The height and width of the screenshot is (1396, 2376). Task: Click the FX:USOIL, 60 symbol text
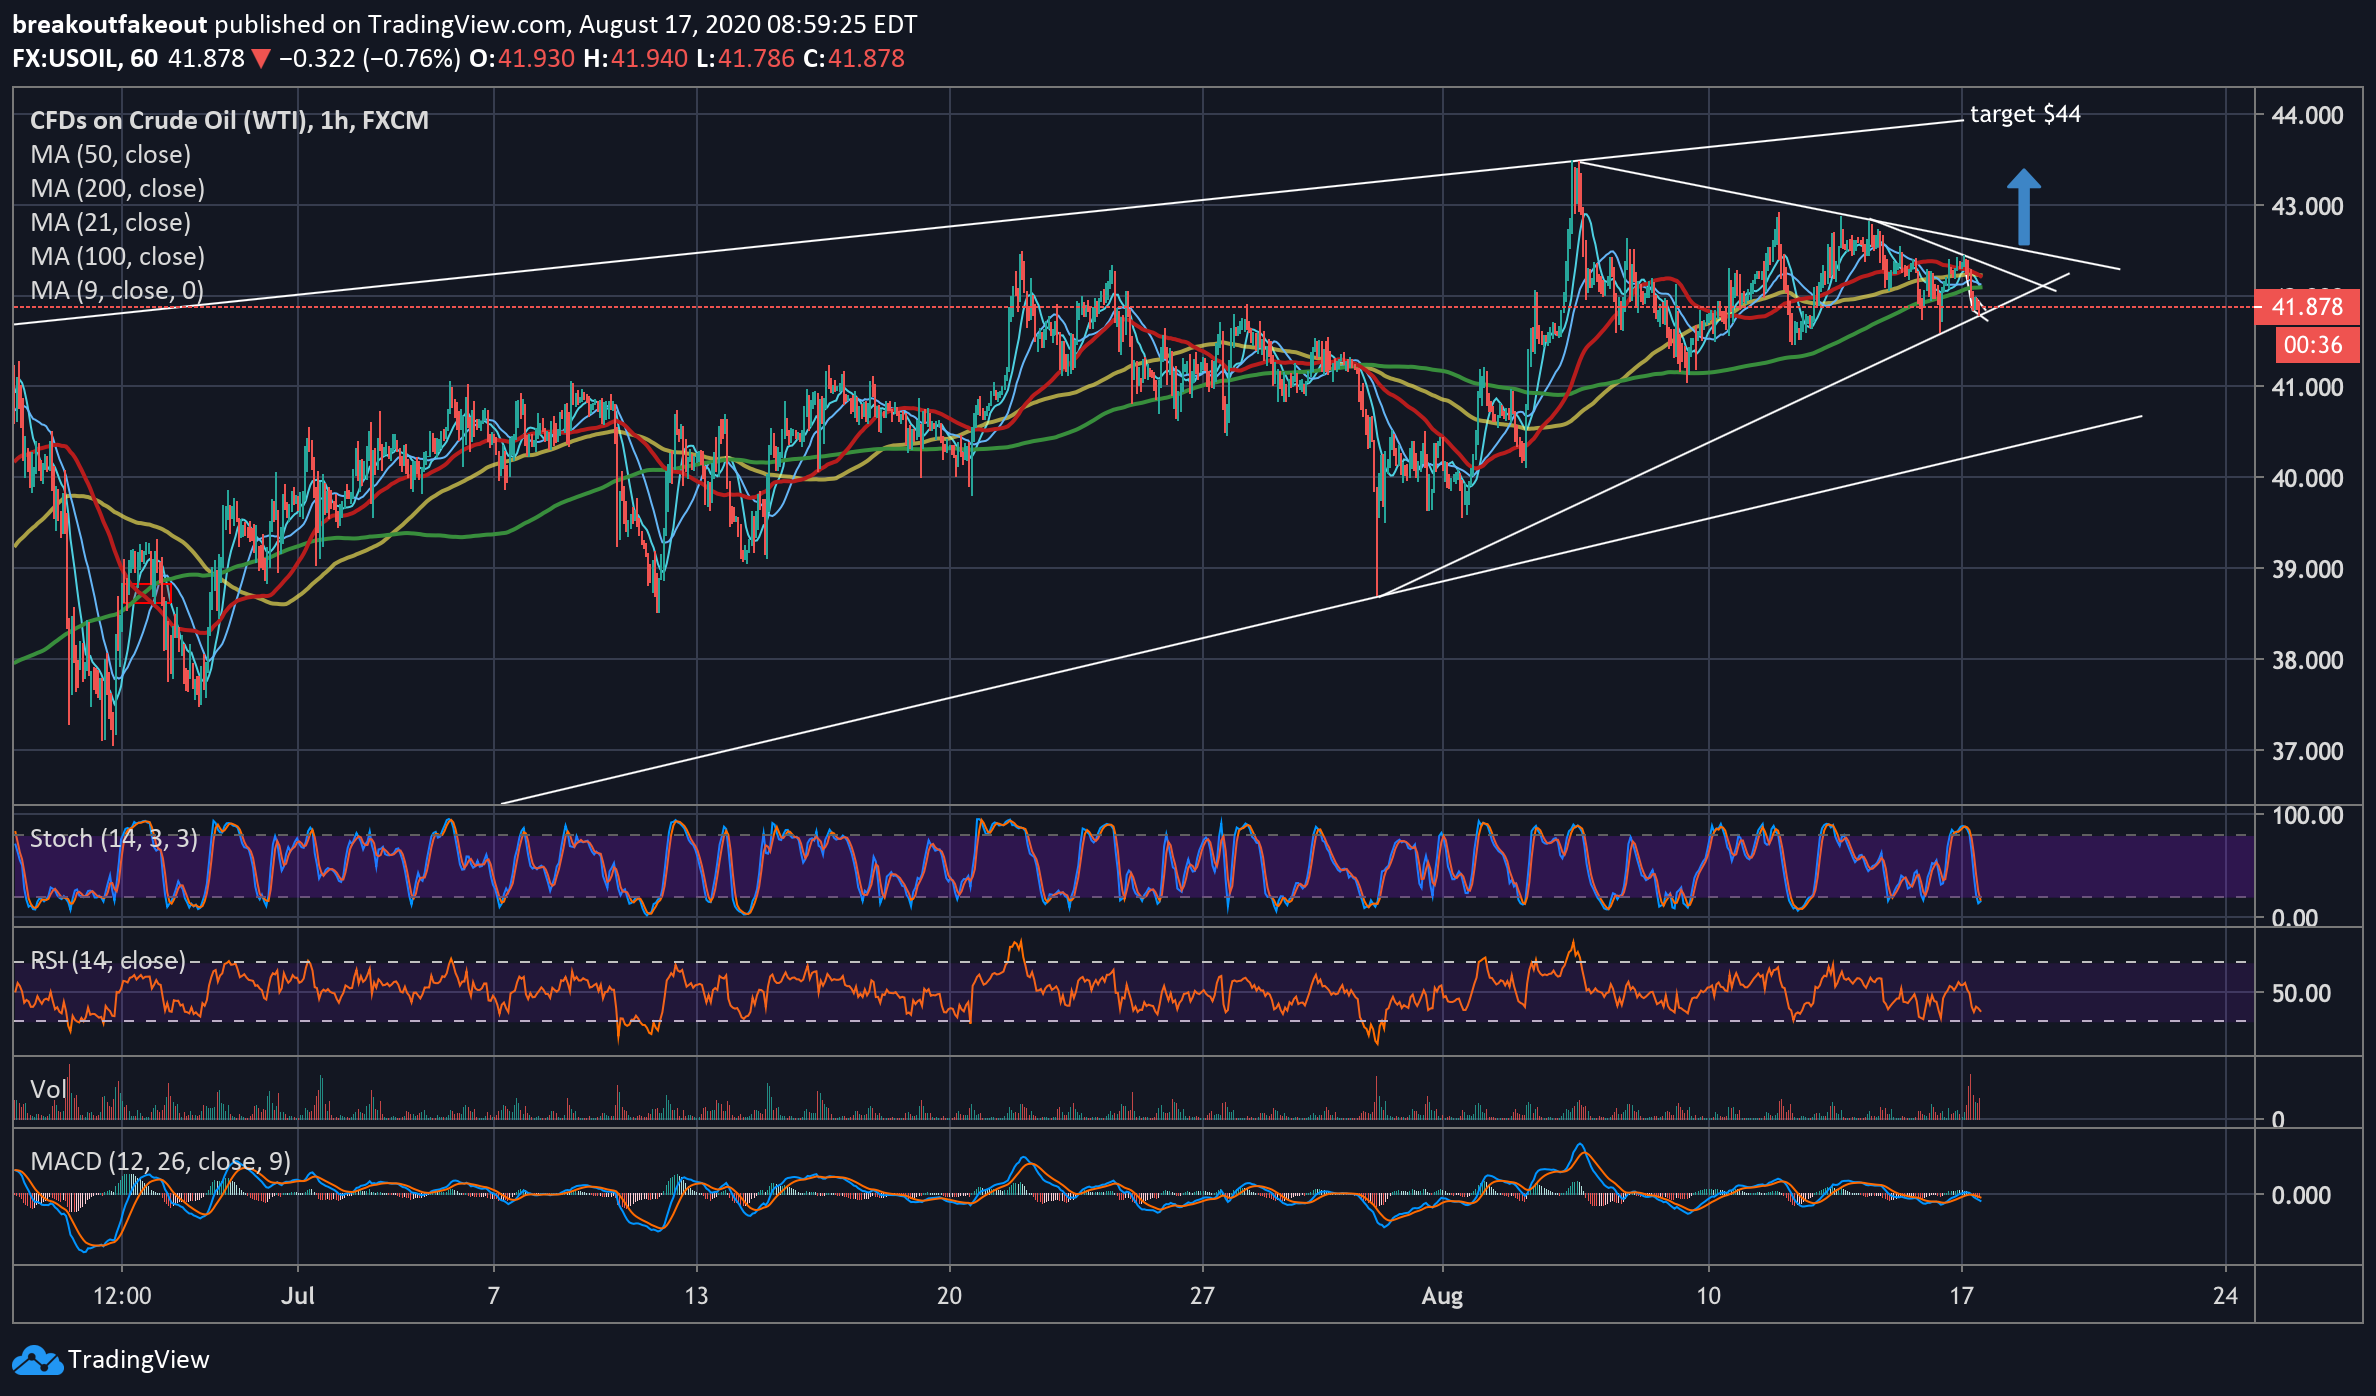[85, 59]
